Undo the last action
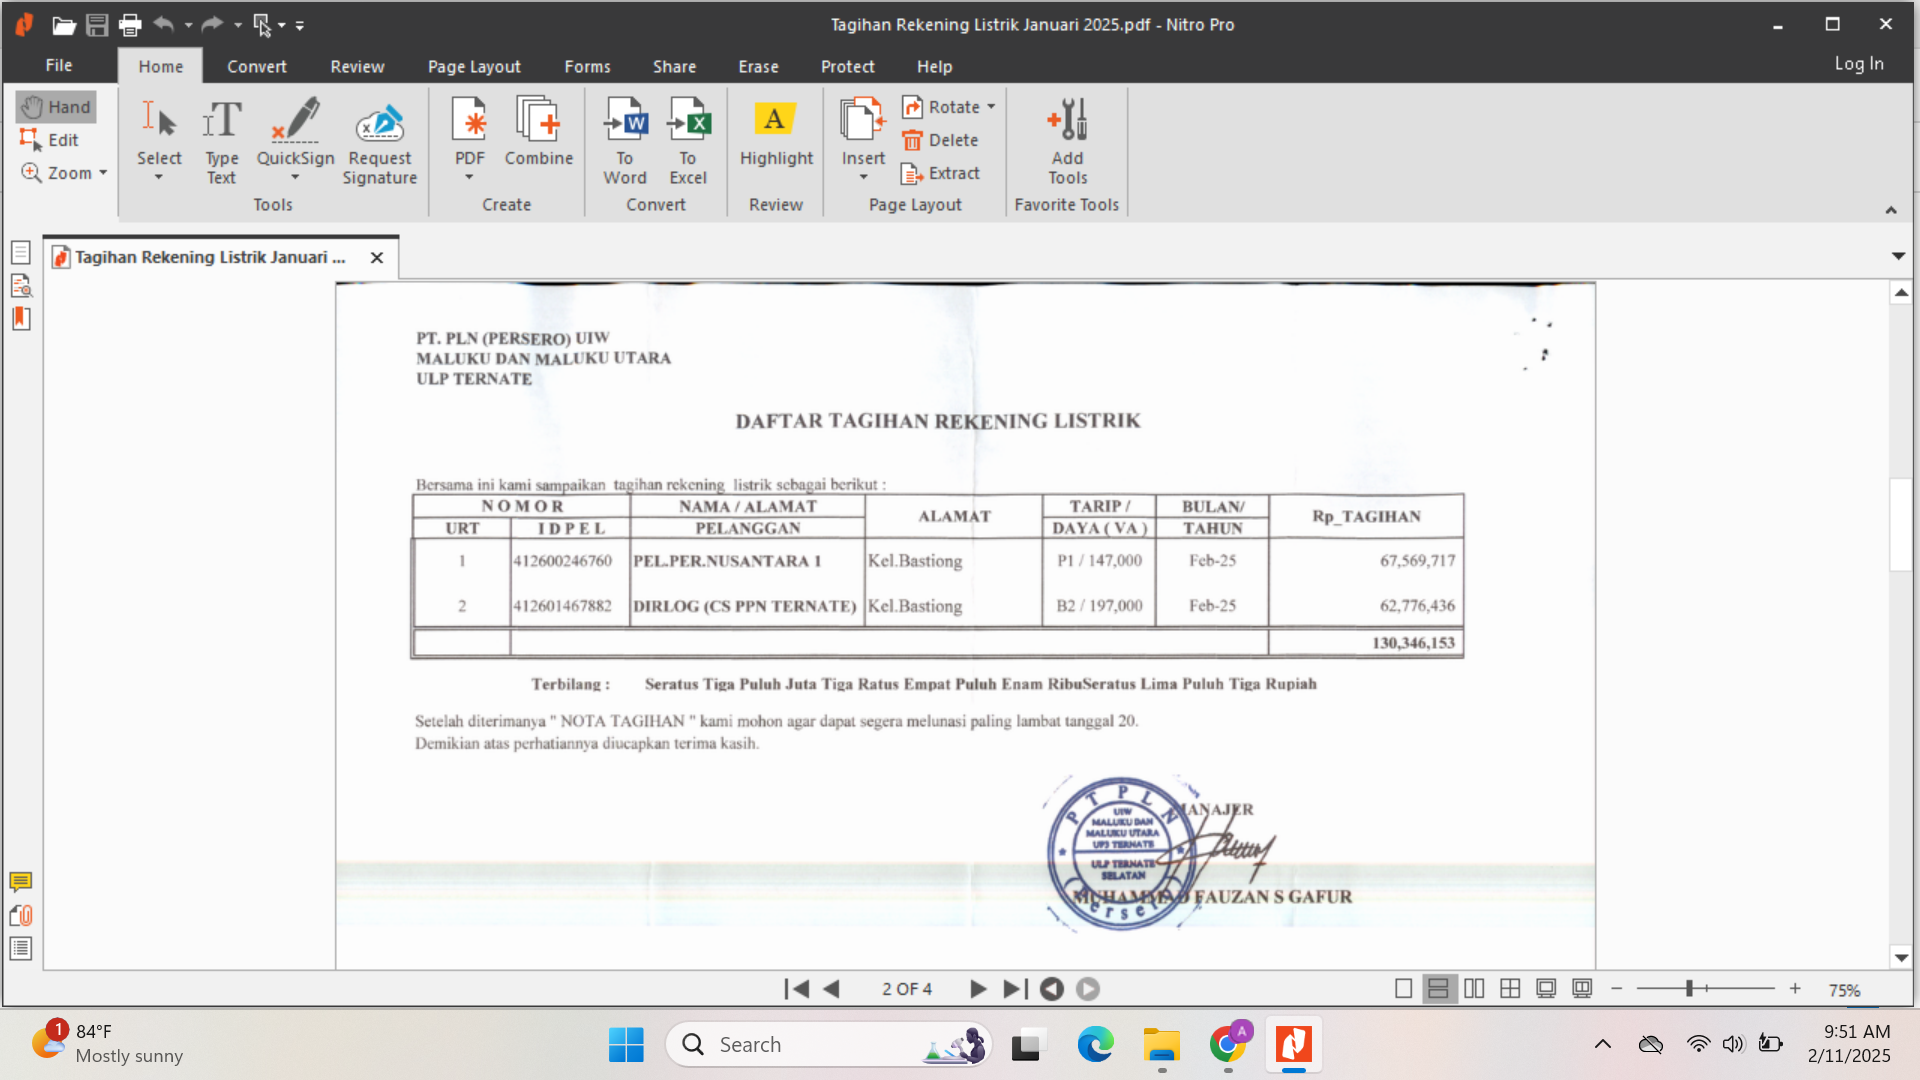Image resolution: width=1920 pixels, height=1080 pixels. [x=164, y=24]
